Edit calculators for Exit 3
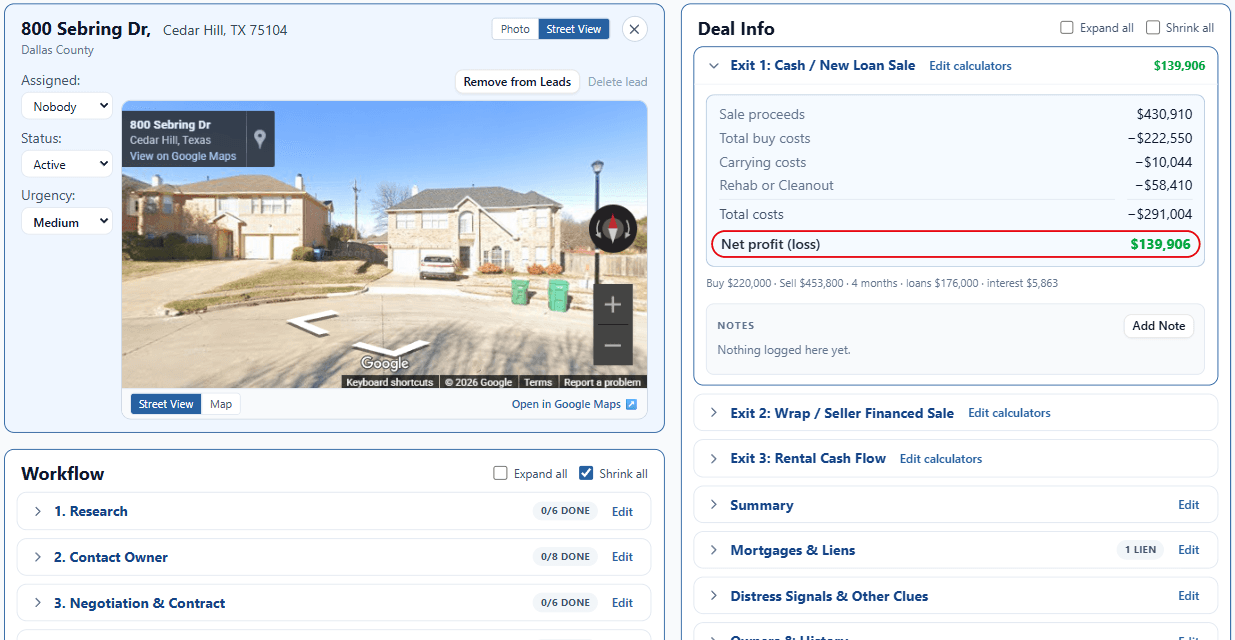This screenshot has height=640, width=1235. (x=941, y=459)
